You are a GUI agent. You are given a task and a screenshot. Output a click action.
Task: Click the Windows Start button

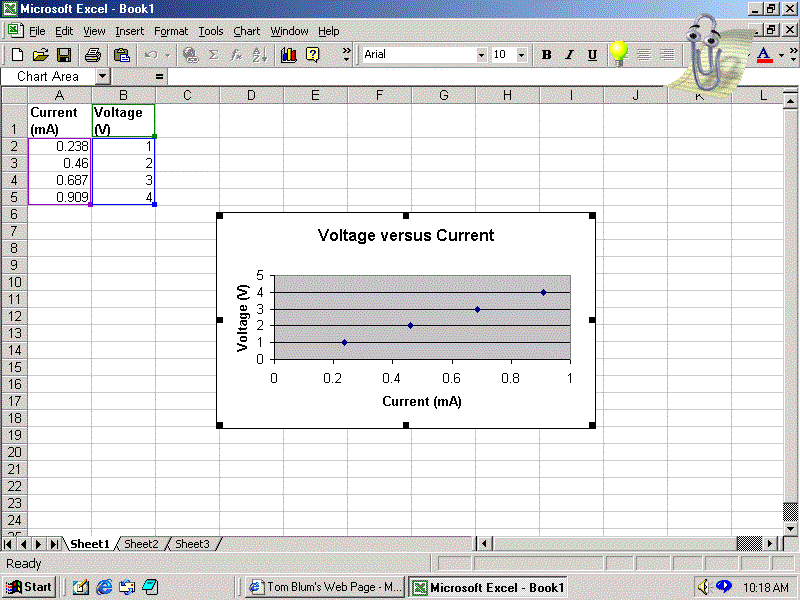29,587
